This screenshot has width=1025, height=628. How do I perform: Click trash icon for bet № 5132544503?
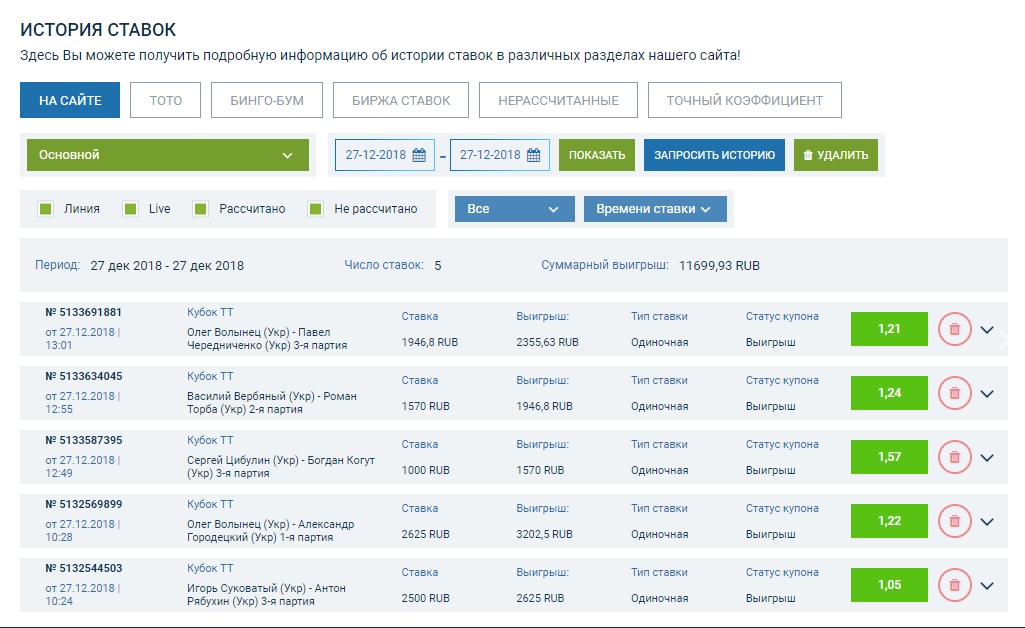click(954, 585)
